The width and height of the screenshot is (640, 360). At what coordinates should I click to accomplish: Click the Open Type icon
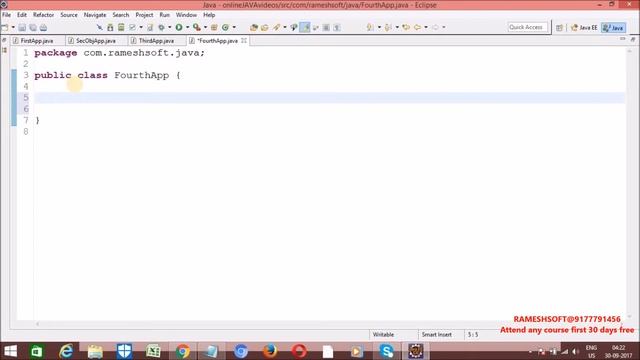pyautogui.click(x=254, y=27)
